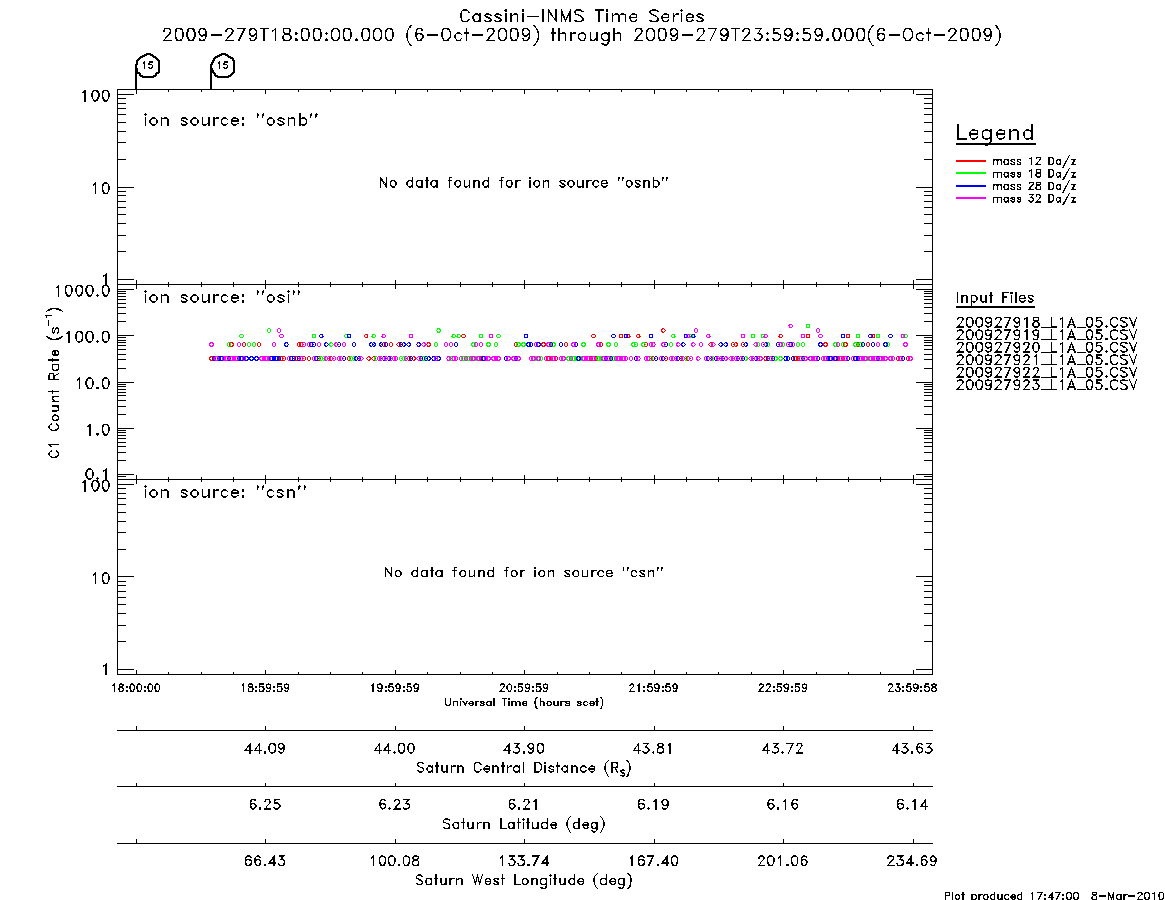Image resolution: width=1165 pixels, height=900 pixels.
Task: Click the 1000.0 y-axis tick label
Action: pos(82,291)
